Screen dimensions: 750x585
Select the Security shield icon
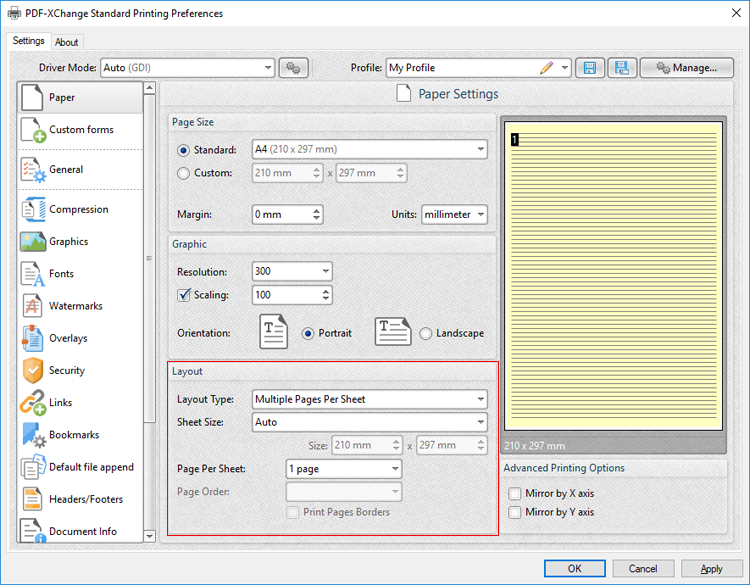pos(33,371)
